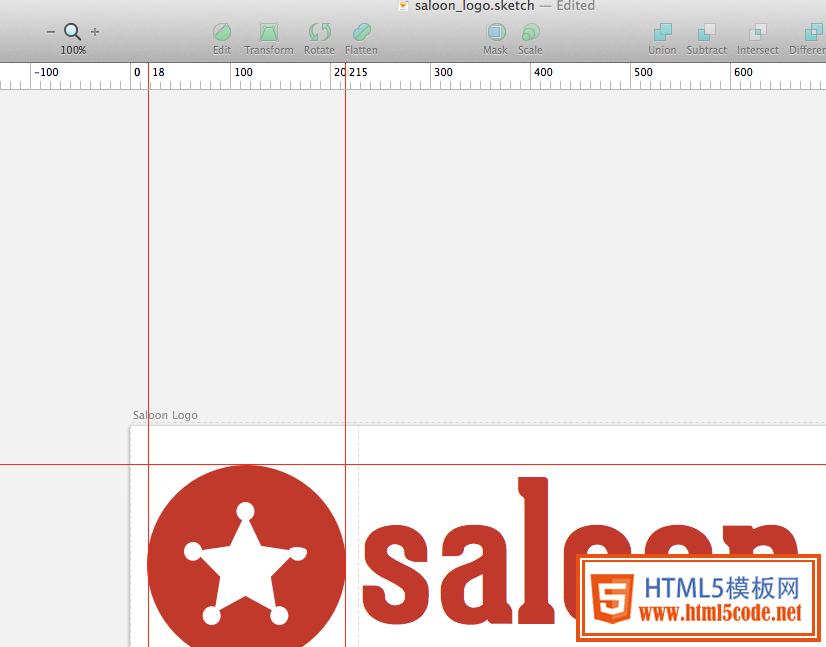Apply the Intersect boolean operation
Image resolution: width=826 pixels, height=647 pixels.
point(758,39)
